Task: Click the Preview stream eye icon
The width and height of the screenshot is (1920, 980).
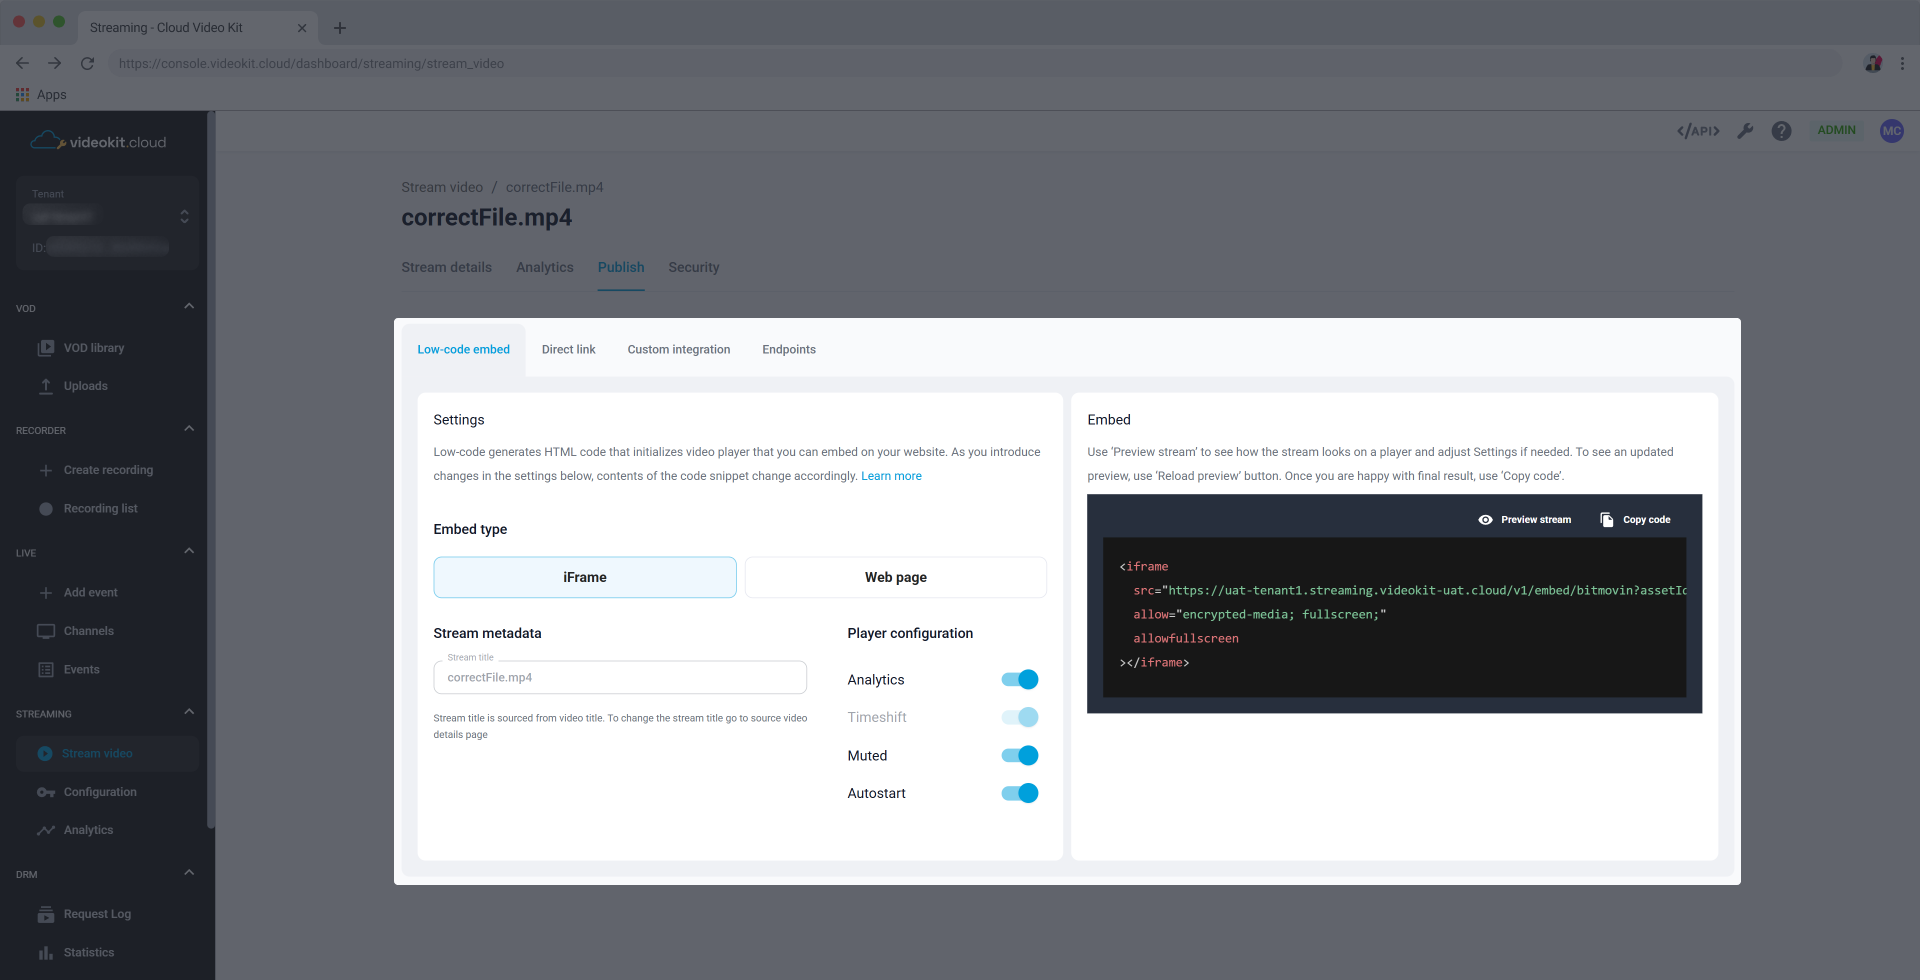Action: 1485,520
